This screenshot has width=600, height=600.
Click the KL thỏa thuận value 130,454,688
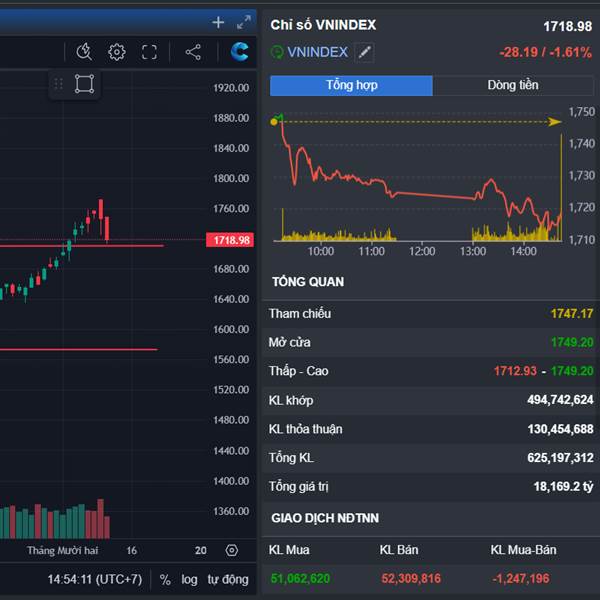(x=560, y=429)
